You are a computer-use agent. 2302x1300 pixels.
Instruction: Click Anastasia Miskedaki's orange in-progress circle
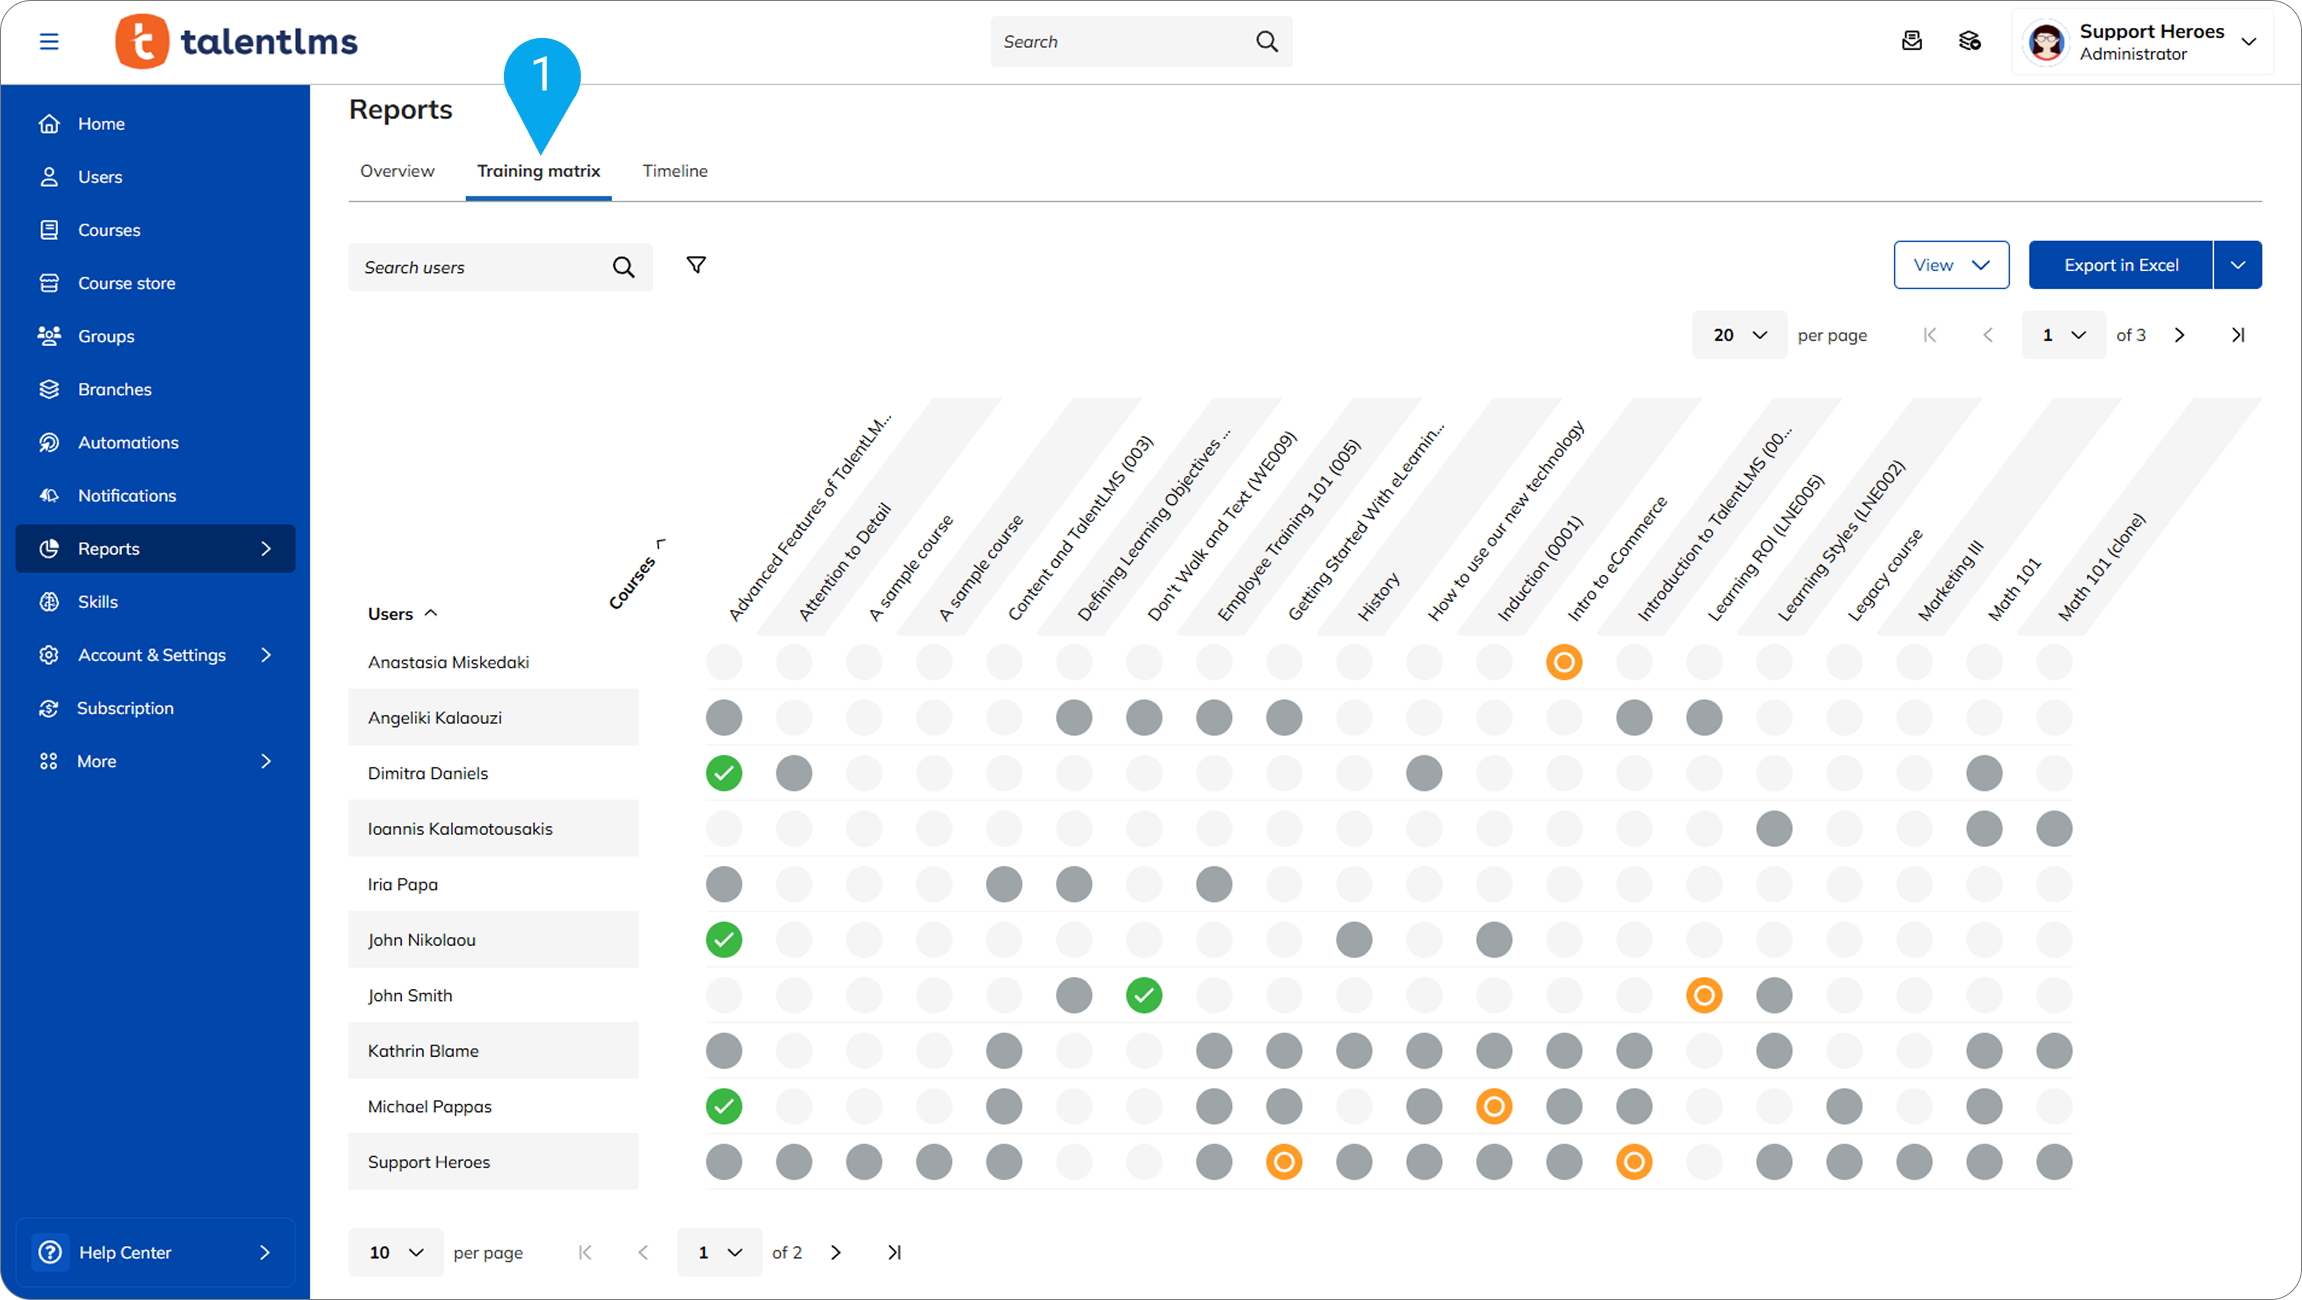click(x=1564, y=662)
